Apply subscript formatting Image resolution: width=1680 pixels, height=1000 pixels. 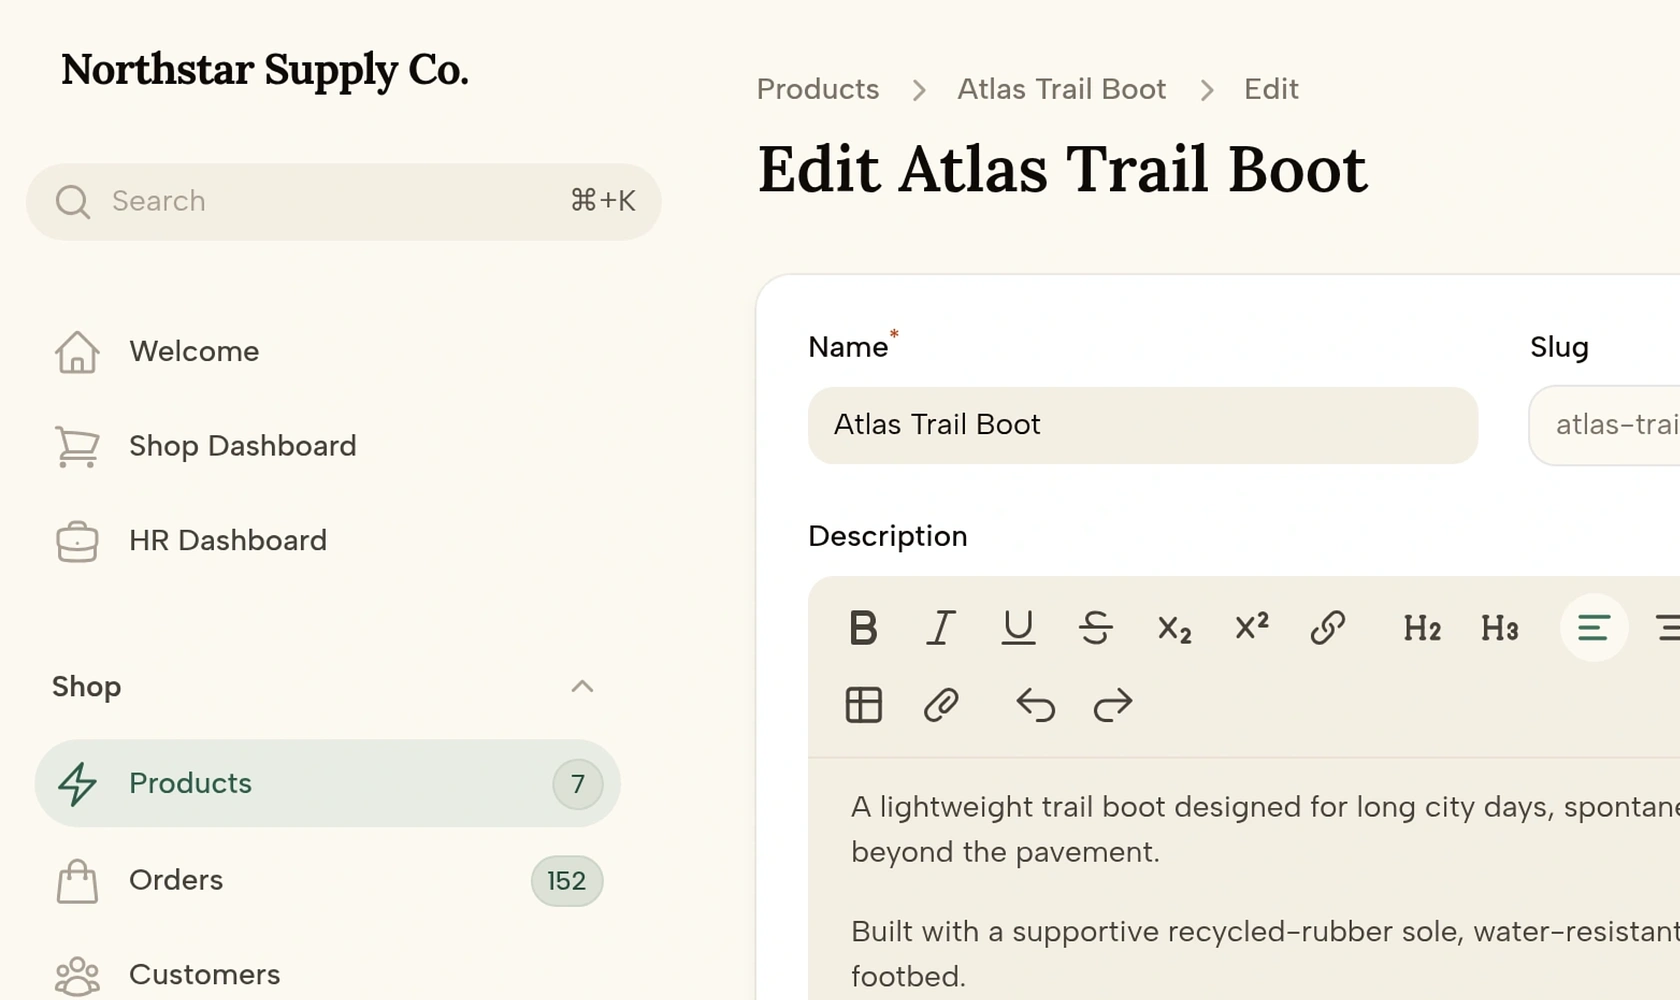(x=1174, y=628)
